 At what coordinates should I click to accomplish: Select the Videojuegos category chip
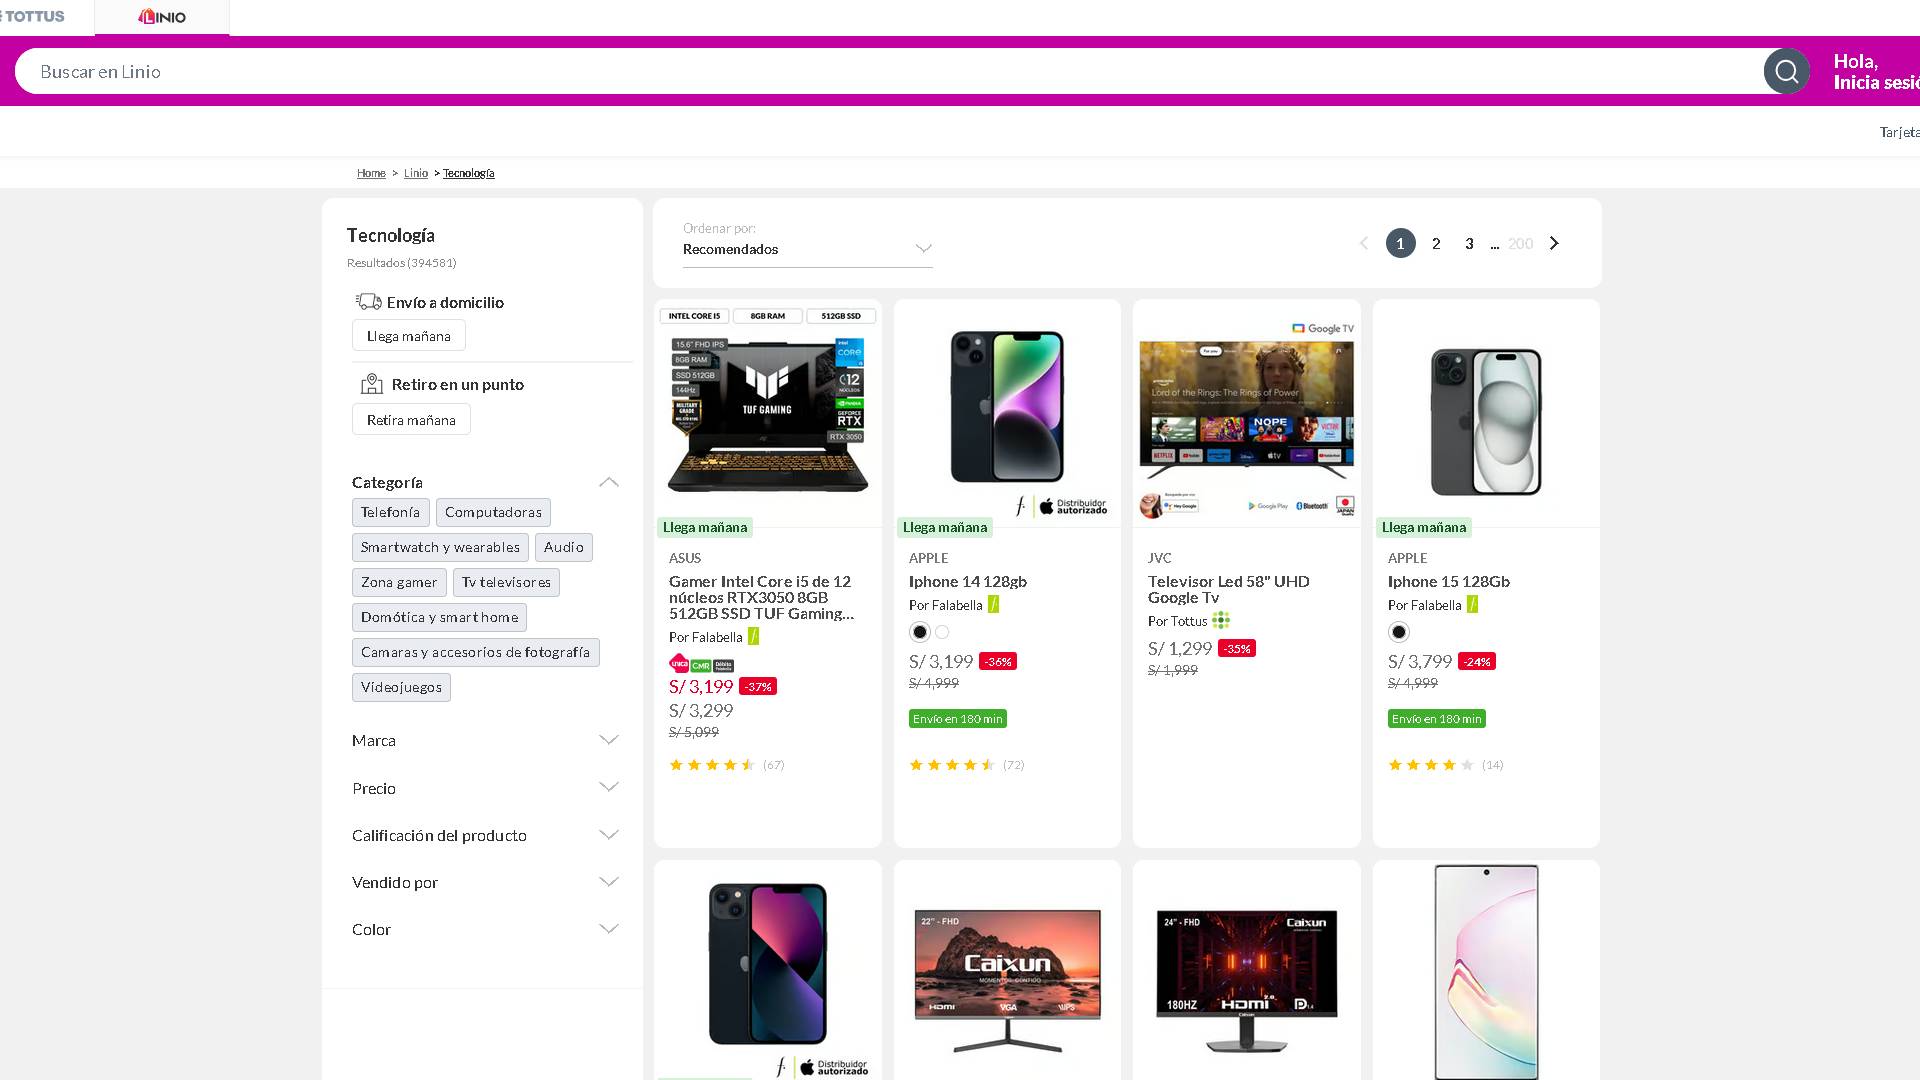401,687
